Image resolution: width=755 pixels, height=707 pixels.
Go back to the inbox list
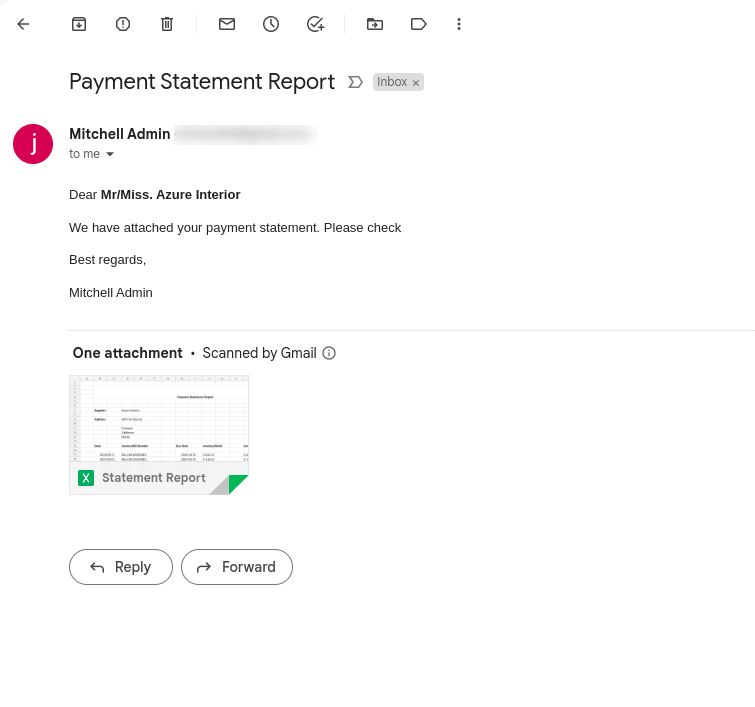coord(24,24)
